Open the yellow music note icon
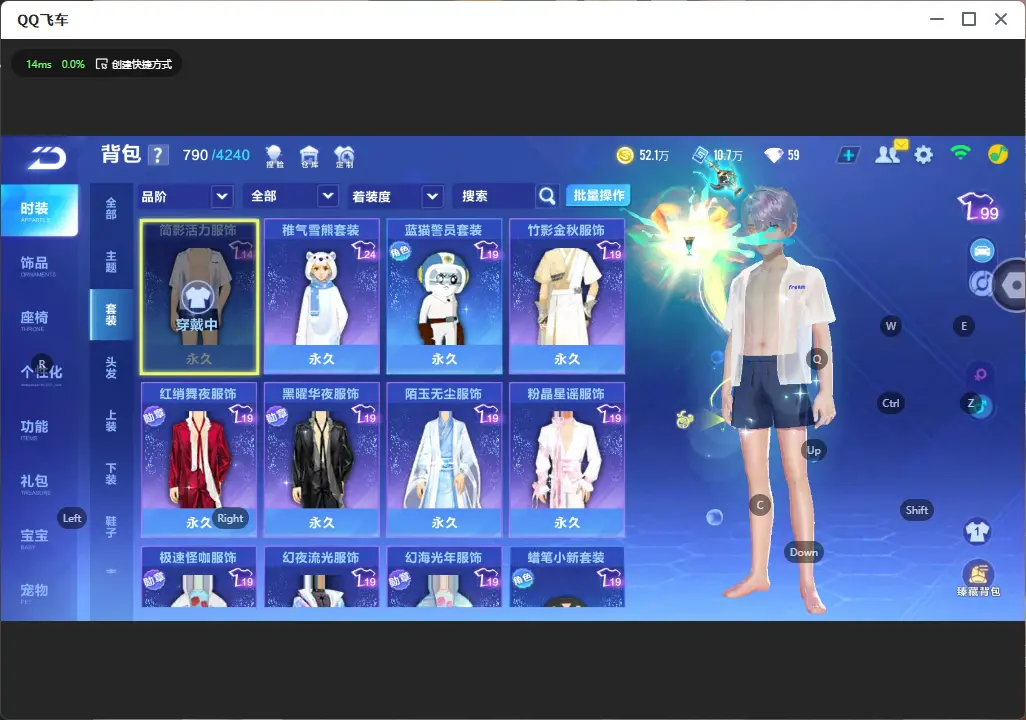The width and height of the screenshot is (1026, 720). [997, 154]
